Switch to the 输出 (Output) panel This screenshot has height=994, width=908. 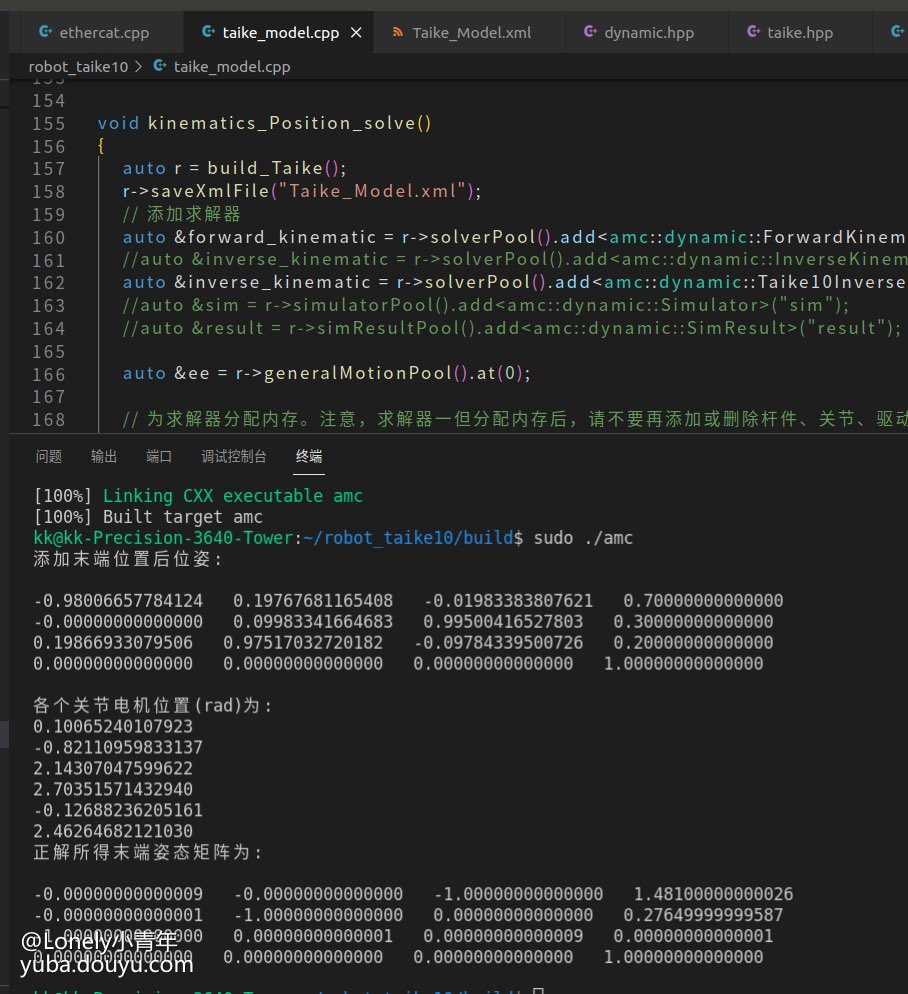point(104,456)
